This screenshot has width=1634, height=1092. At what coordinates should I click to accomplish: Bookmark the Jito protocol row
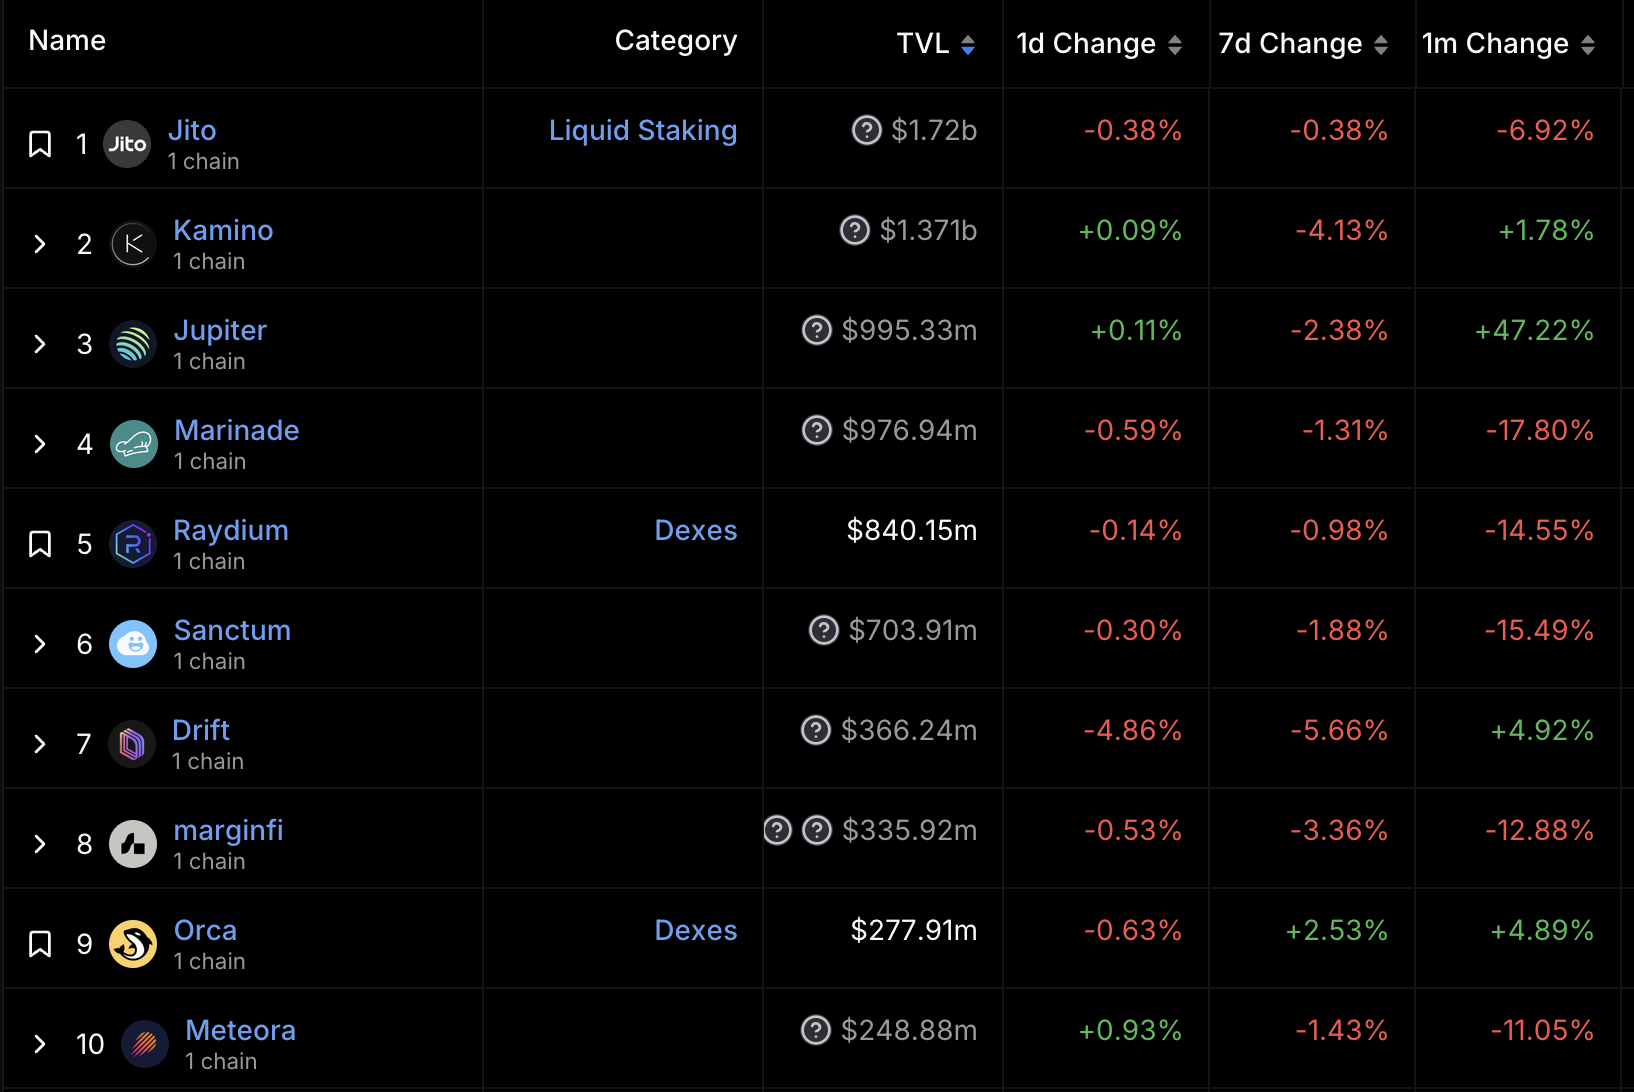pyautogui.click(x=40, y=144)
